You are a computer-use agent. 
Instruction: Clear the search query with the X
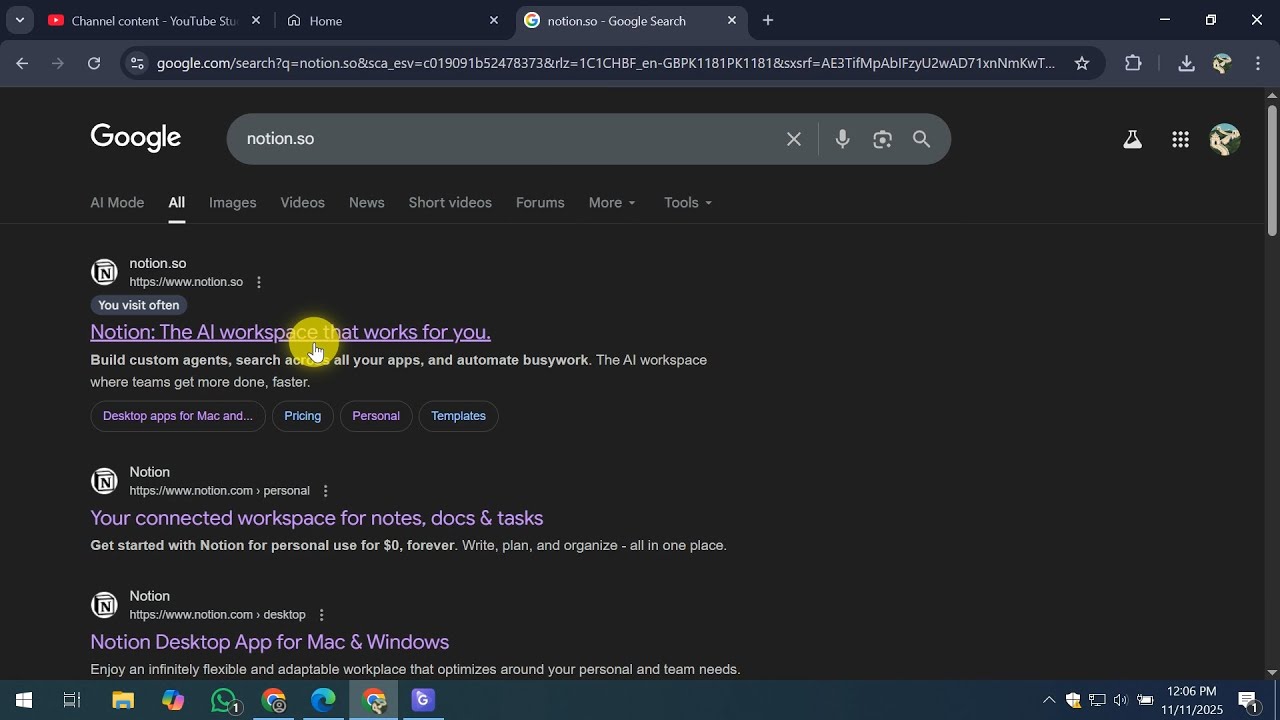(x=794, y=139)
